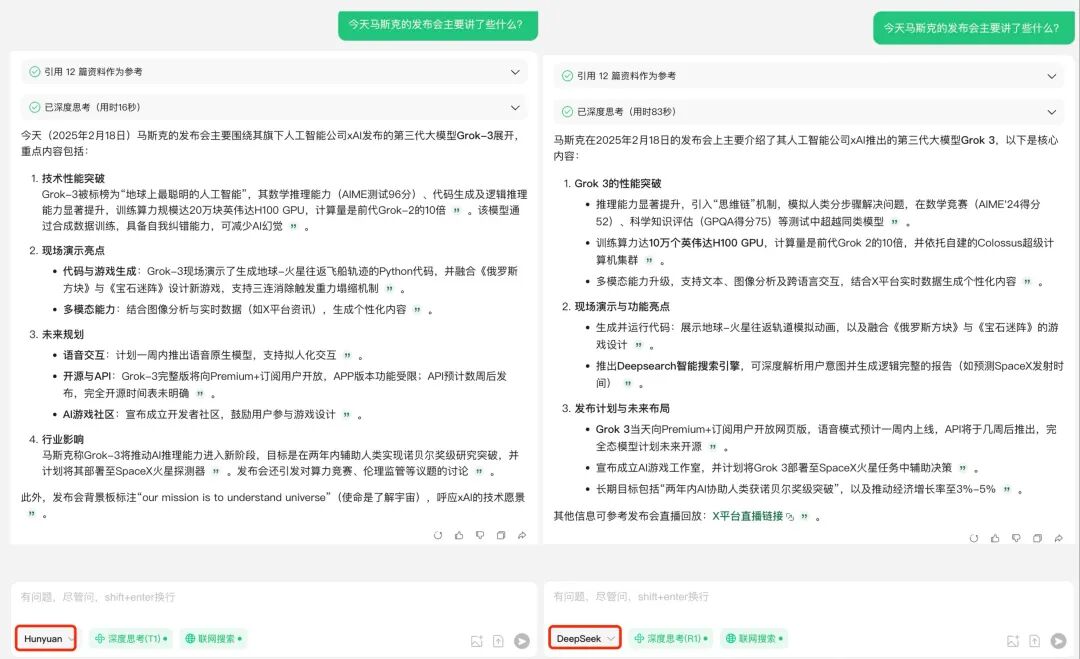Open citation mark after "可减少AI幻觉"
1080x659 pixels.
tap(293, 227)
